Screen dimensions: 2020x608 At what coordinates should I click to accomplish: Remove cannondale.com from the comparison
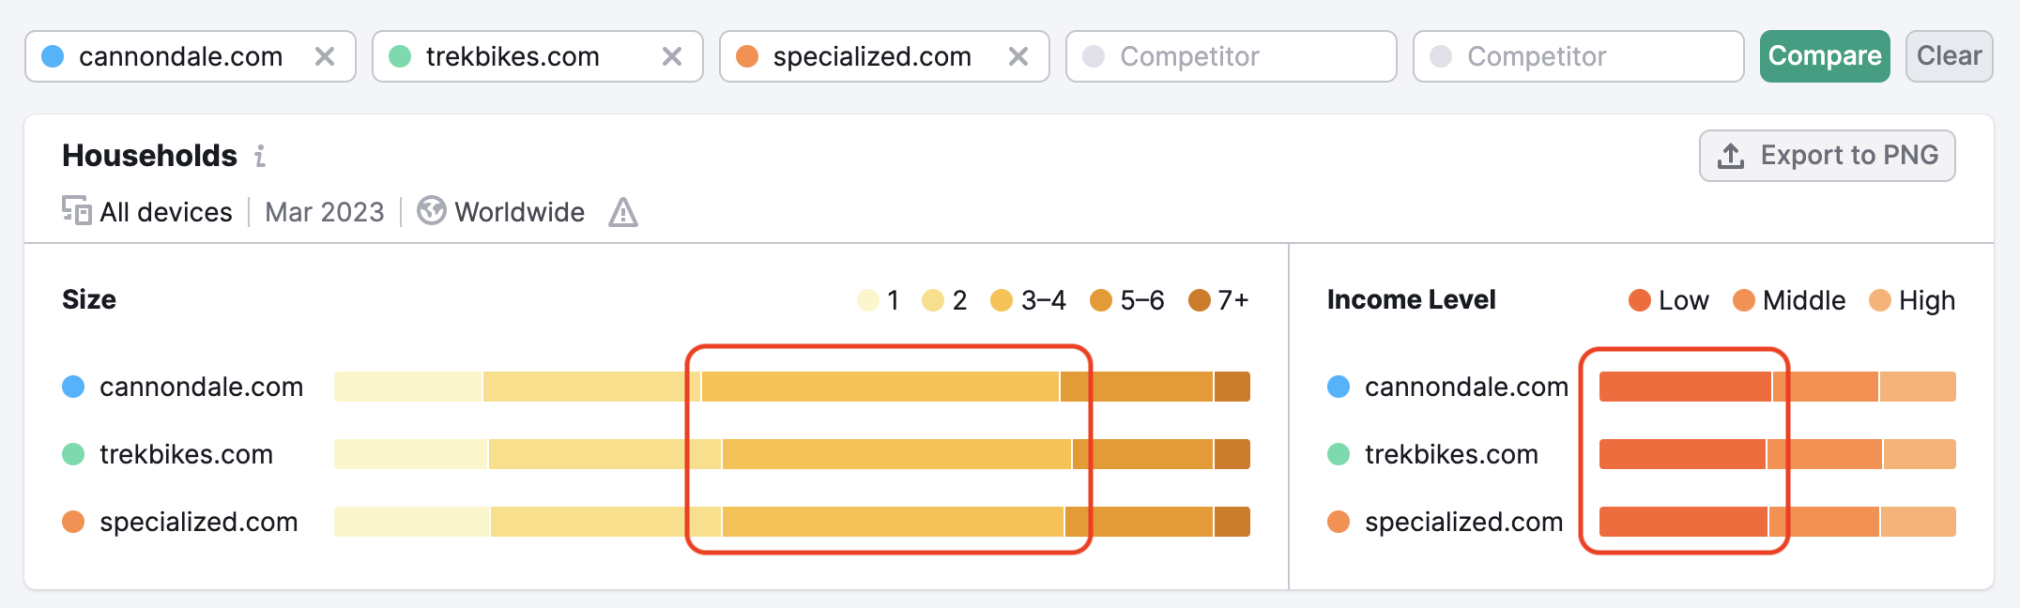324,56
